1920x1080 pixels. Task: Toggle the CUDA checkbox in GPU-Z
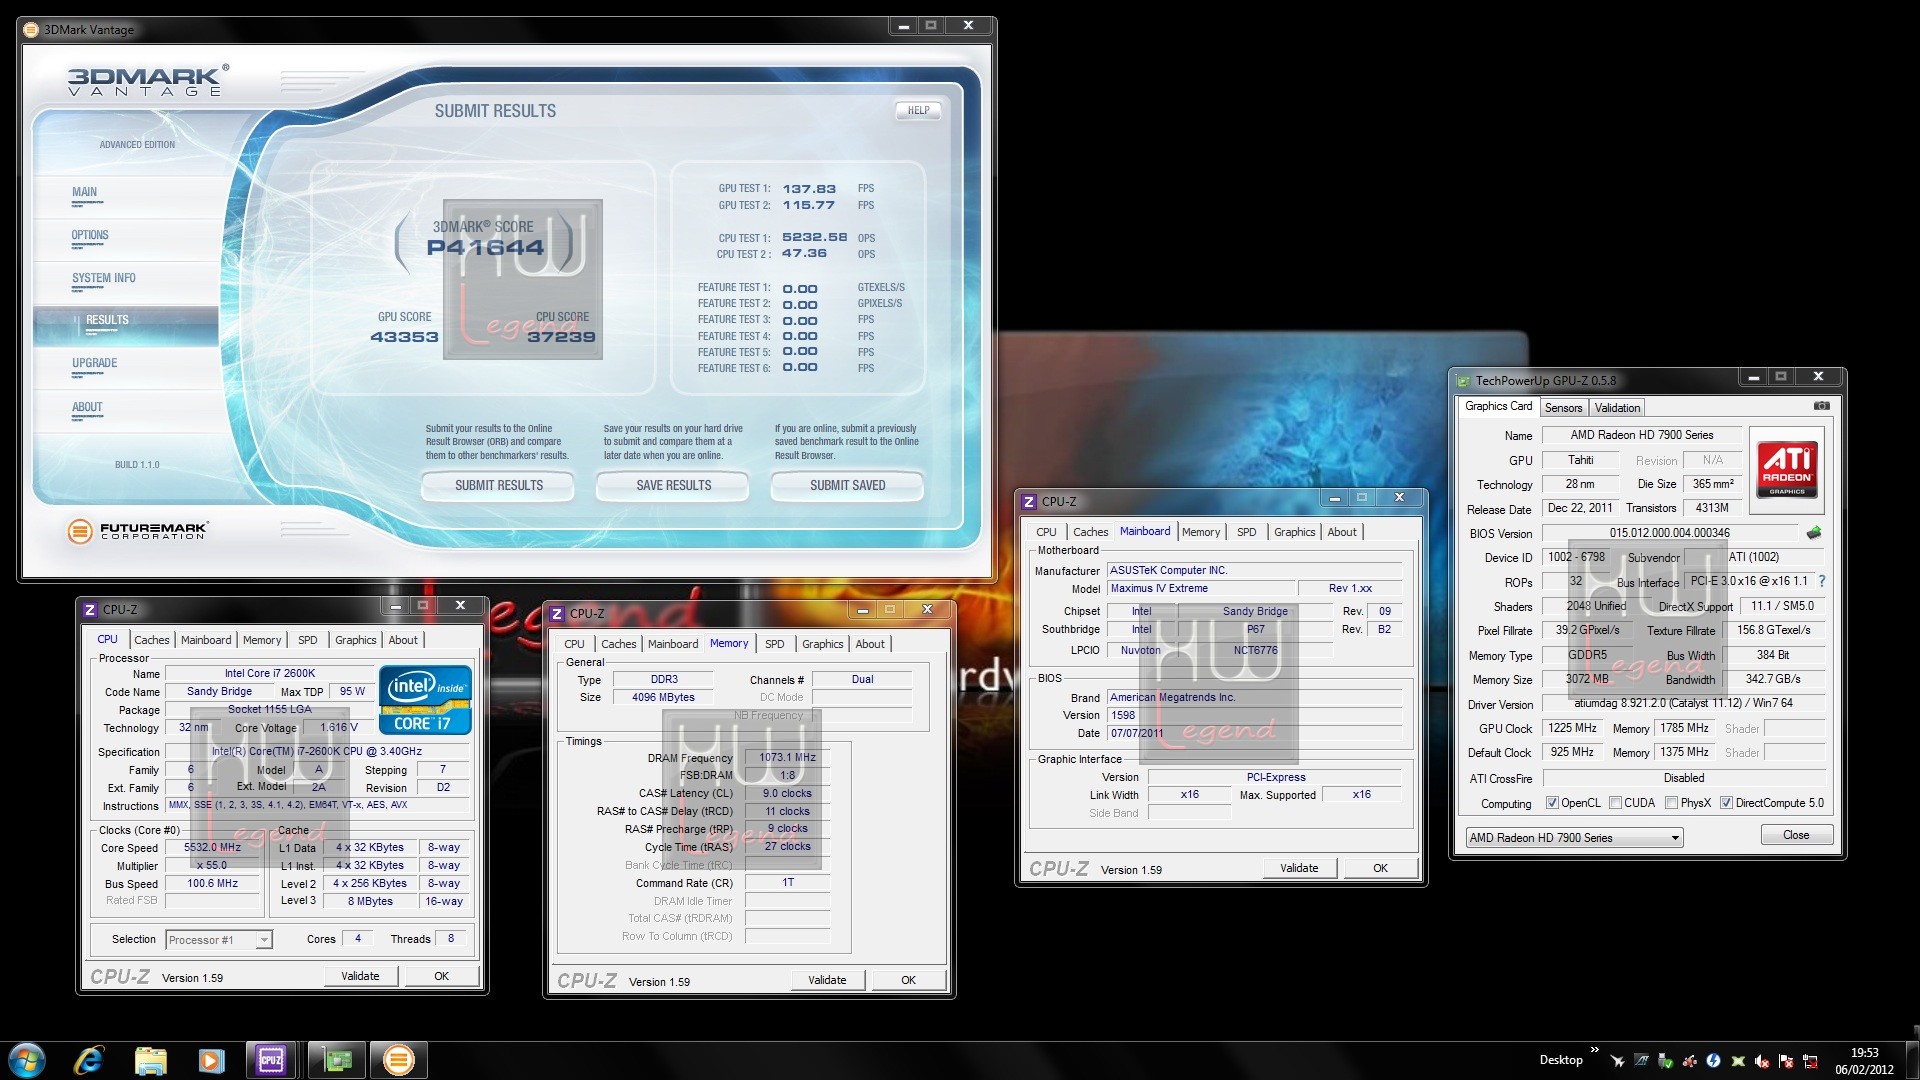1615,803
